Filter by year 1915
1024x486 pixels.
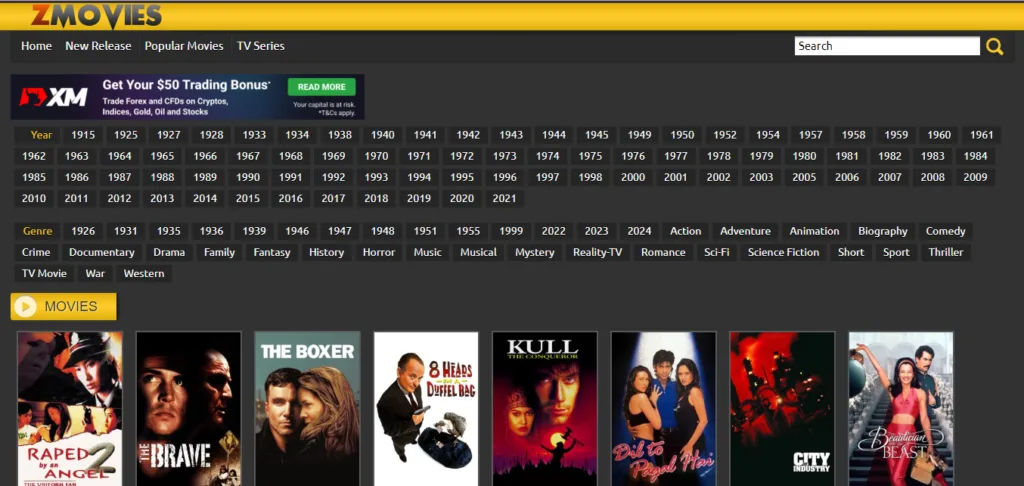[83, 135]
